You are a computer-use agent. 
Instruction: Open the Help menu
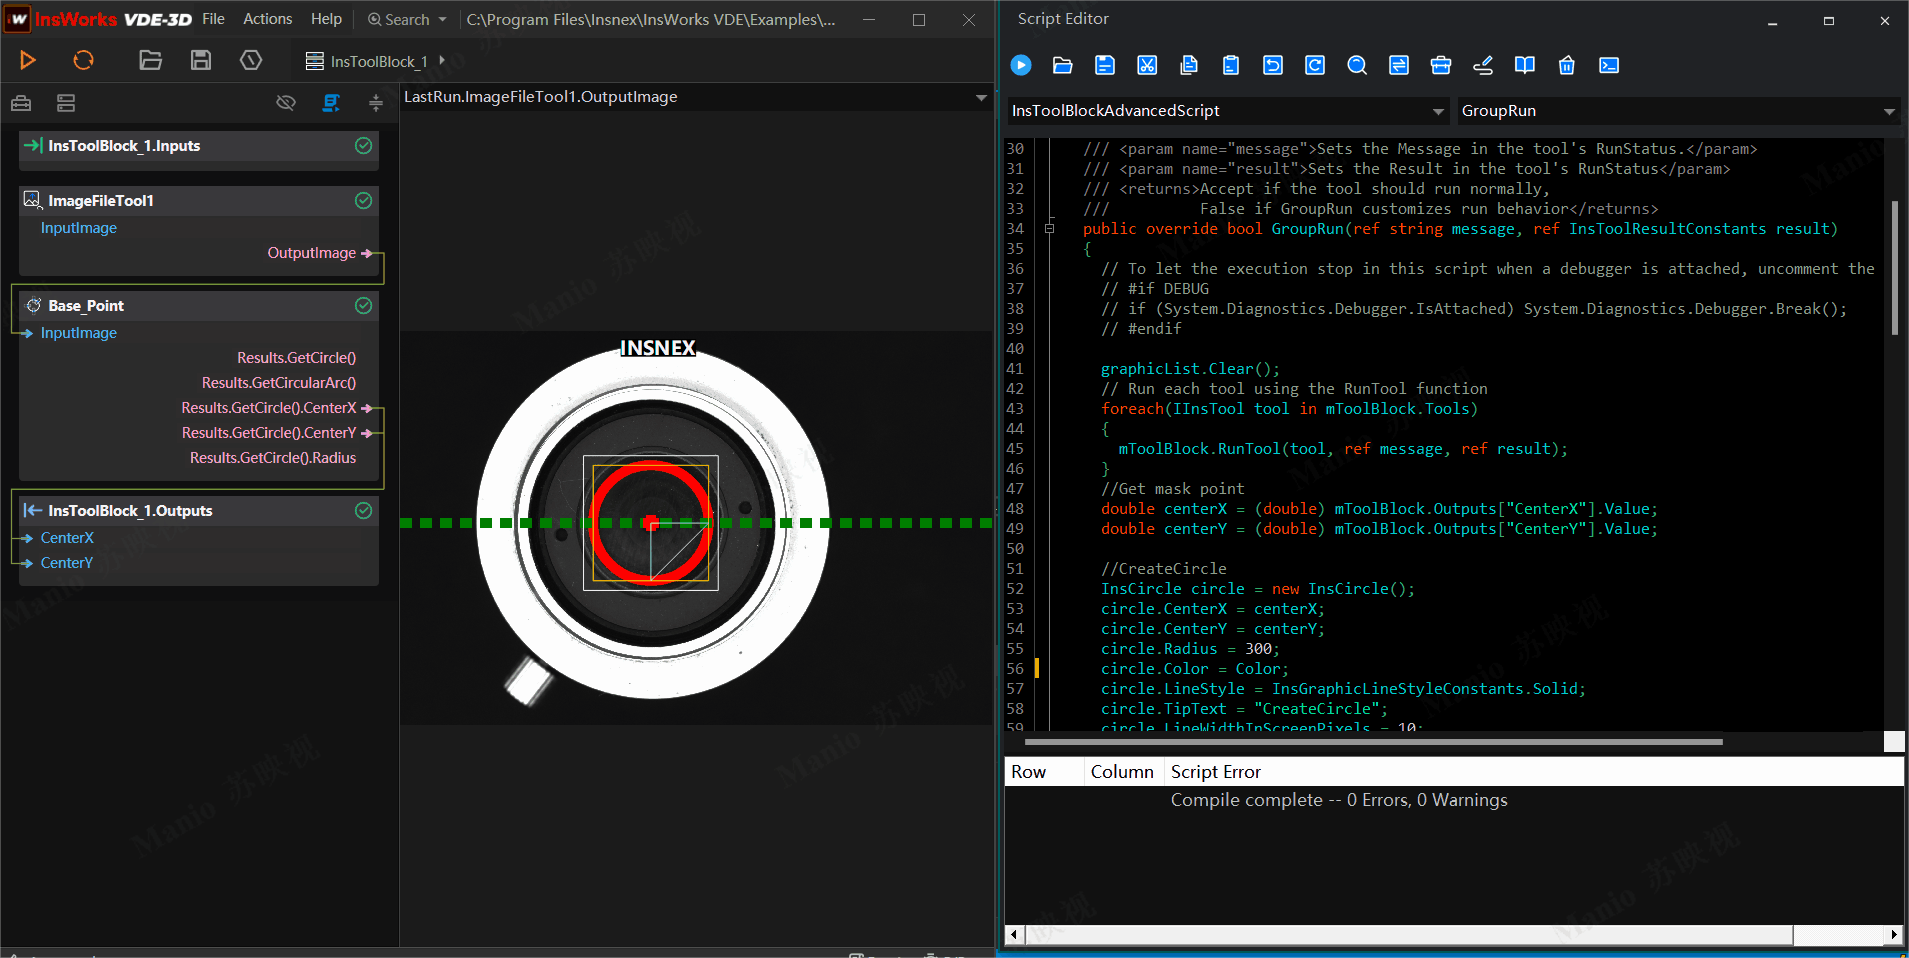coord(326,19)
